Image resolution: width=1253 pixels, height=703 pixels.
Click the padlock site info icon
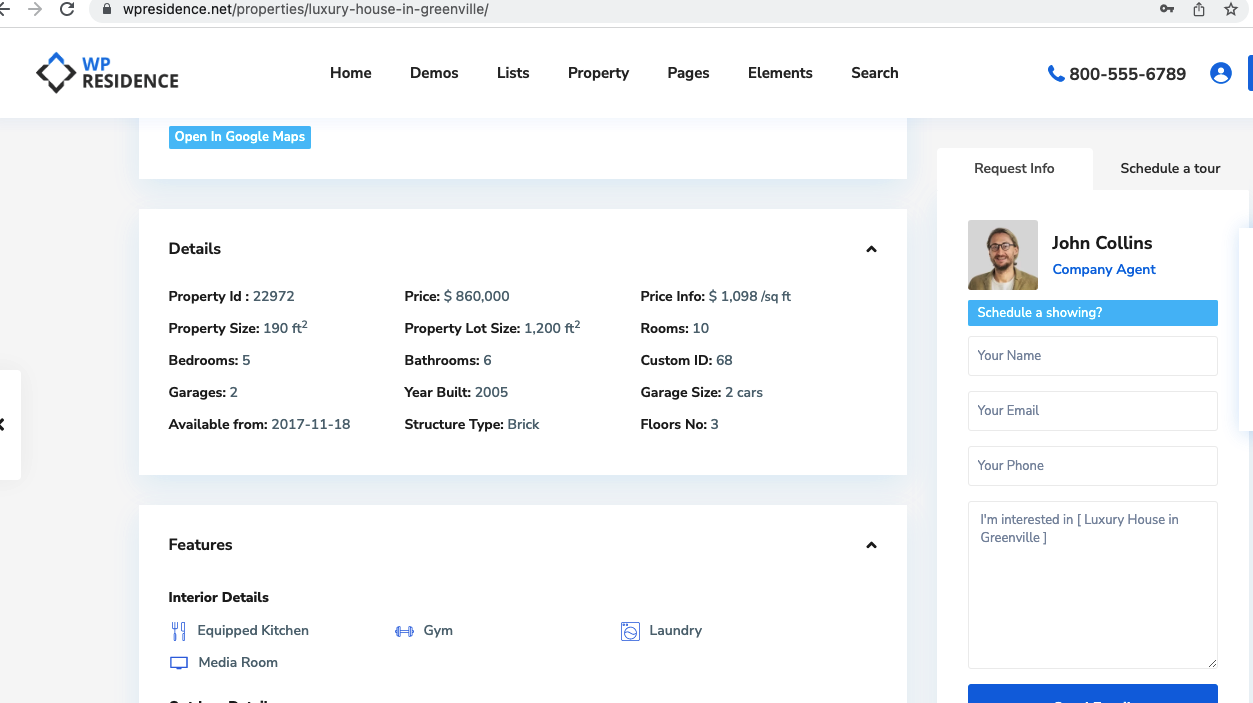tap(107, 9)
